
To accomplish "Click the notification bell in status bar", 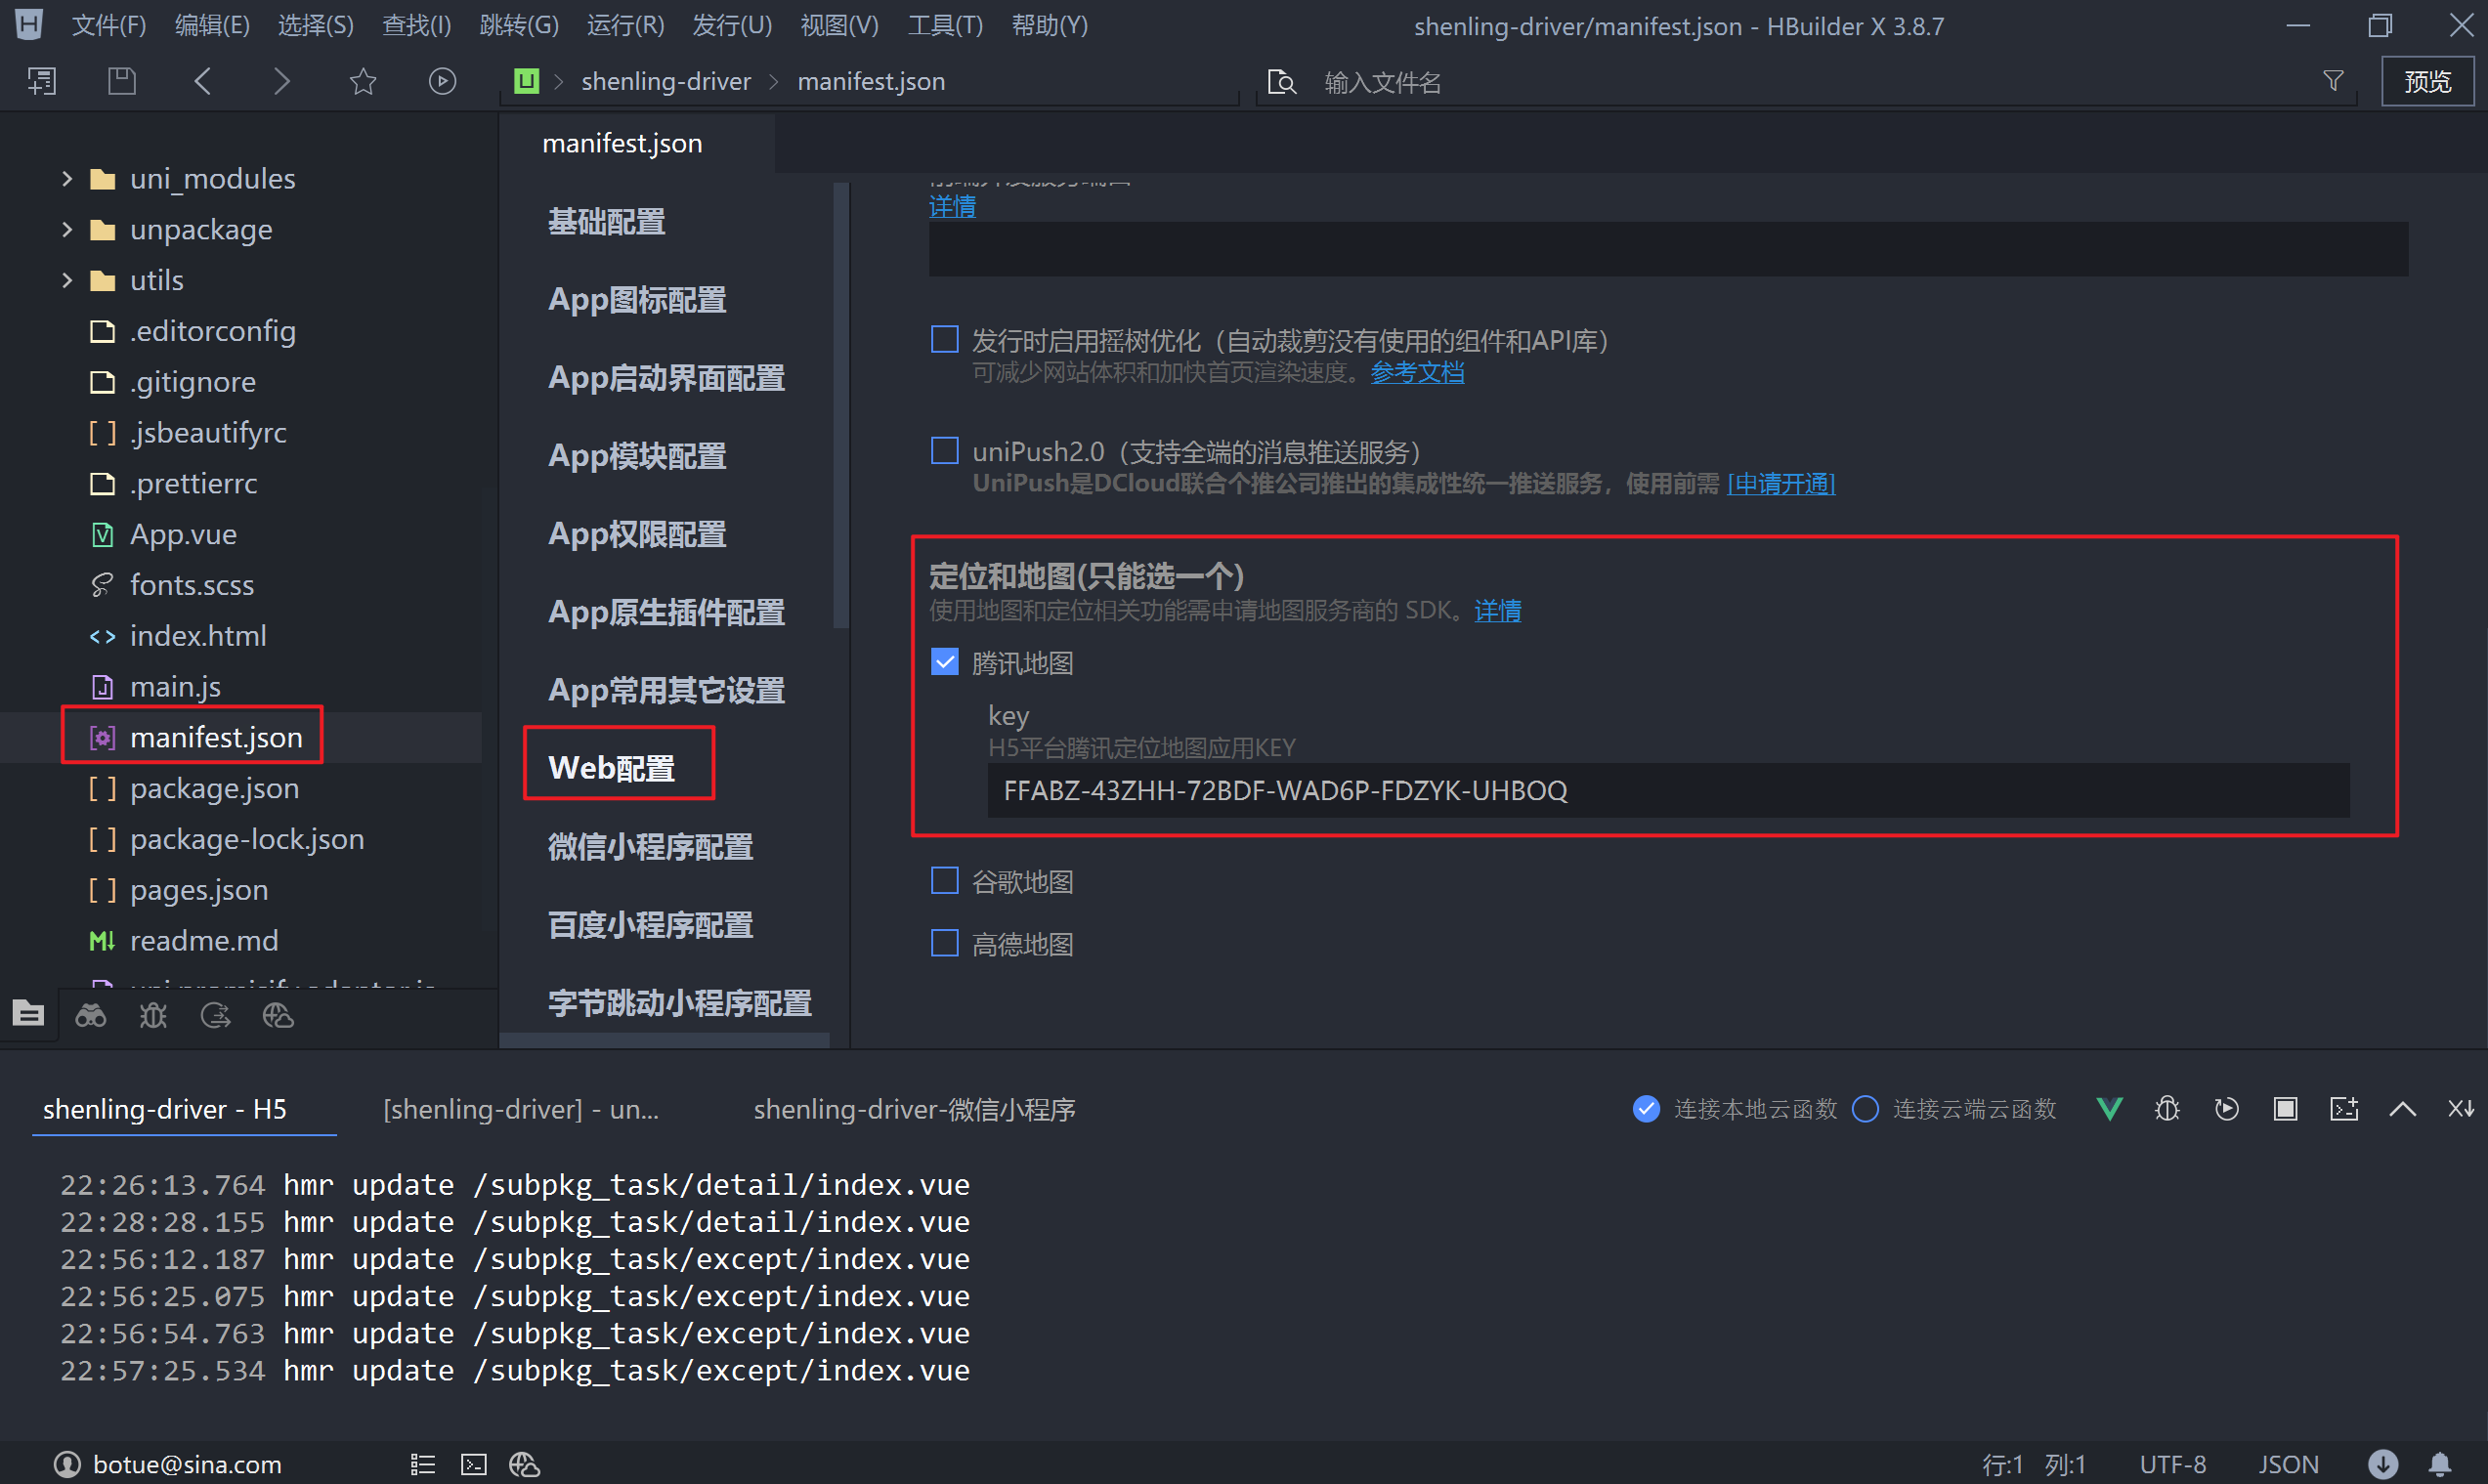I will coord(2440,1464).
